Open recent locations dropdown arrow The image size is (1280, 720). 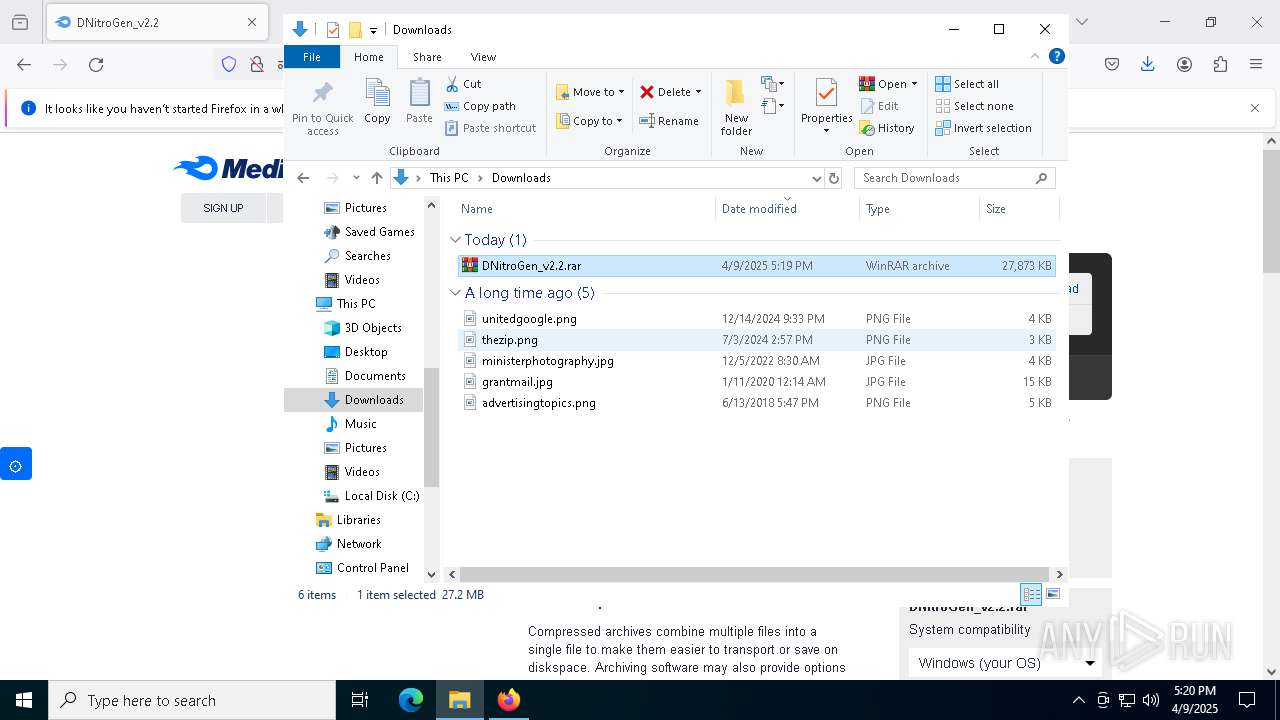(x=356, y=178)
